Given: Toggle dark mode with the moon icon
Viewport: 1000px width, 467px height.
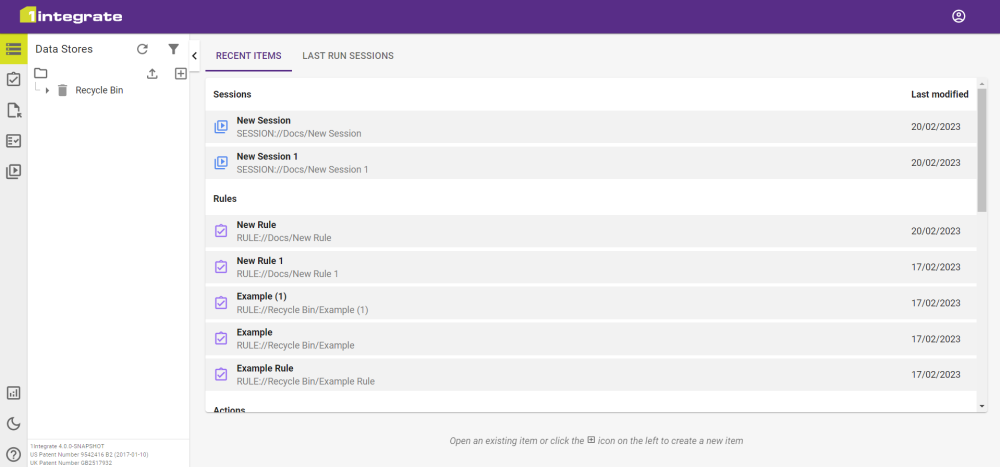Looking at the screenshot, I should pos(13,424).
